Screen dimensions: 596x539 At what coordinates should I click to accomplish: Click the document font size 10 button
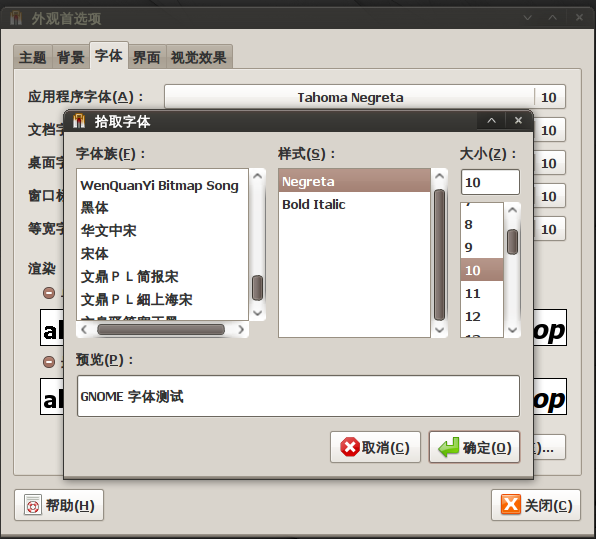[549, 130]
